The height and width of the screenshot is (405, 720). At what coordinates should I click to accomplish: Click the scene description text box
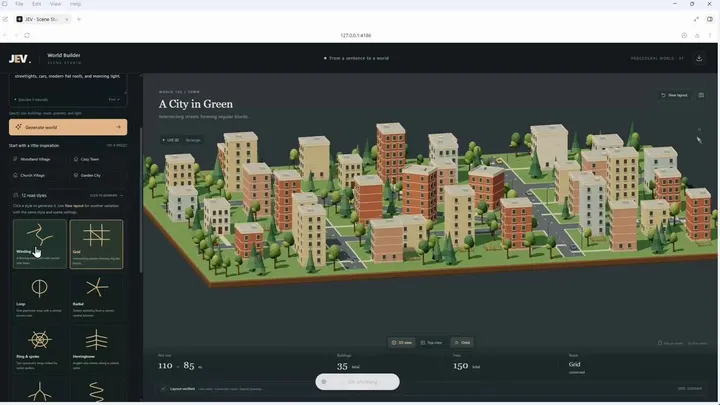[68, 85]
